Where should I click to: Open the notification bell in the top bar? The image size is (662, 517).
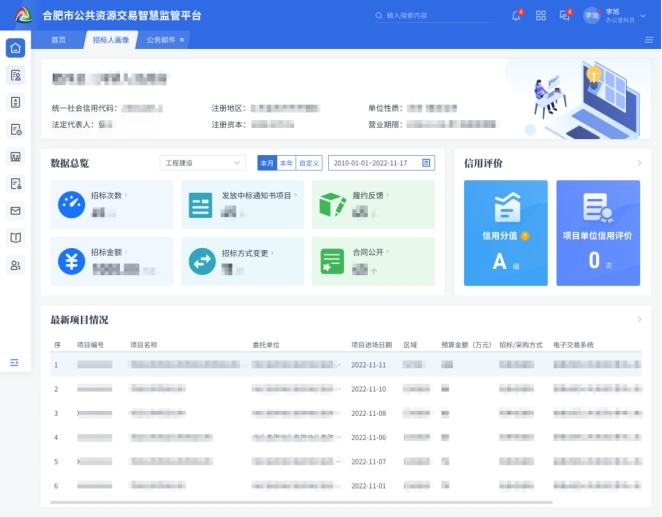point(516,15)
